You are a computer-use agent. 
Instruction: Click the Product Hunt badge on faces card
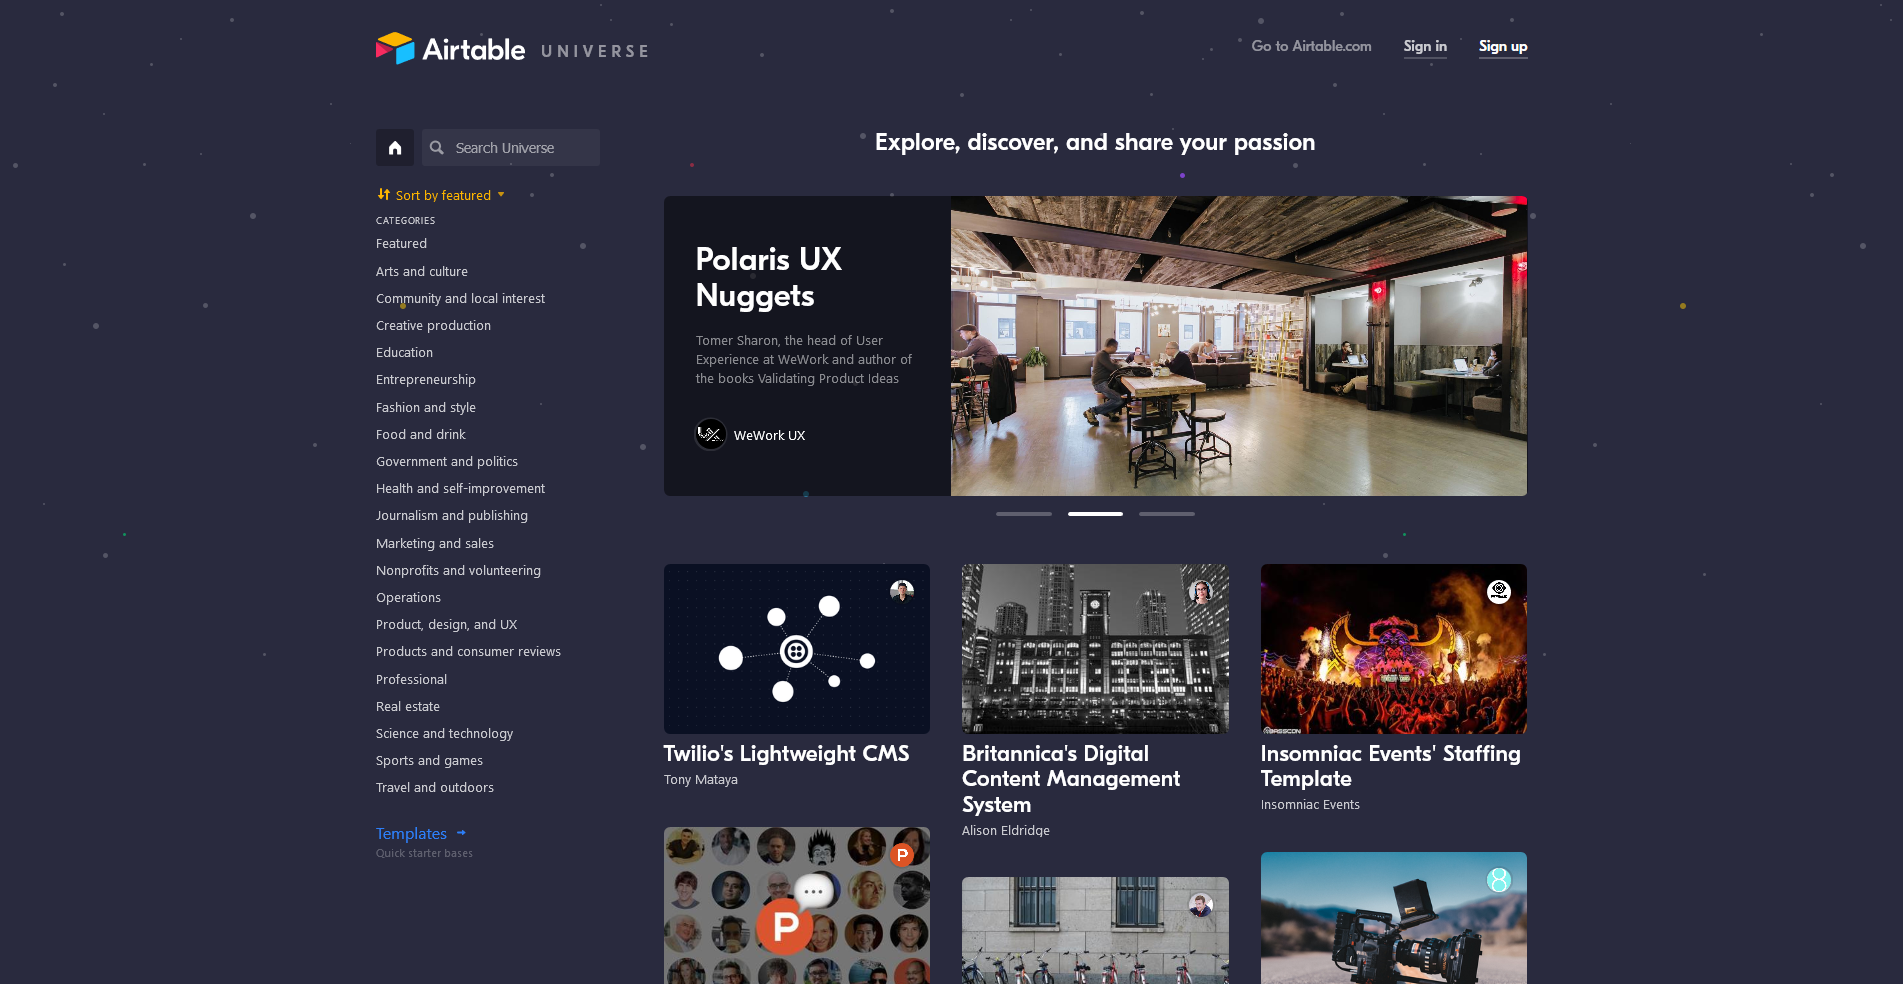pos(902,855)
